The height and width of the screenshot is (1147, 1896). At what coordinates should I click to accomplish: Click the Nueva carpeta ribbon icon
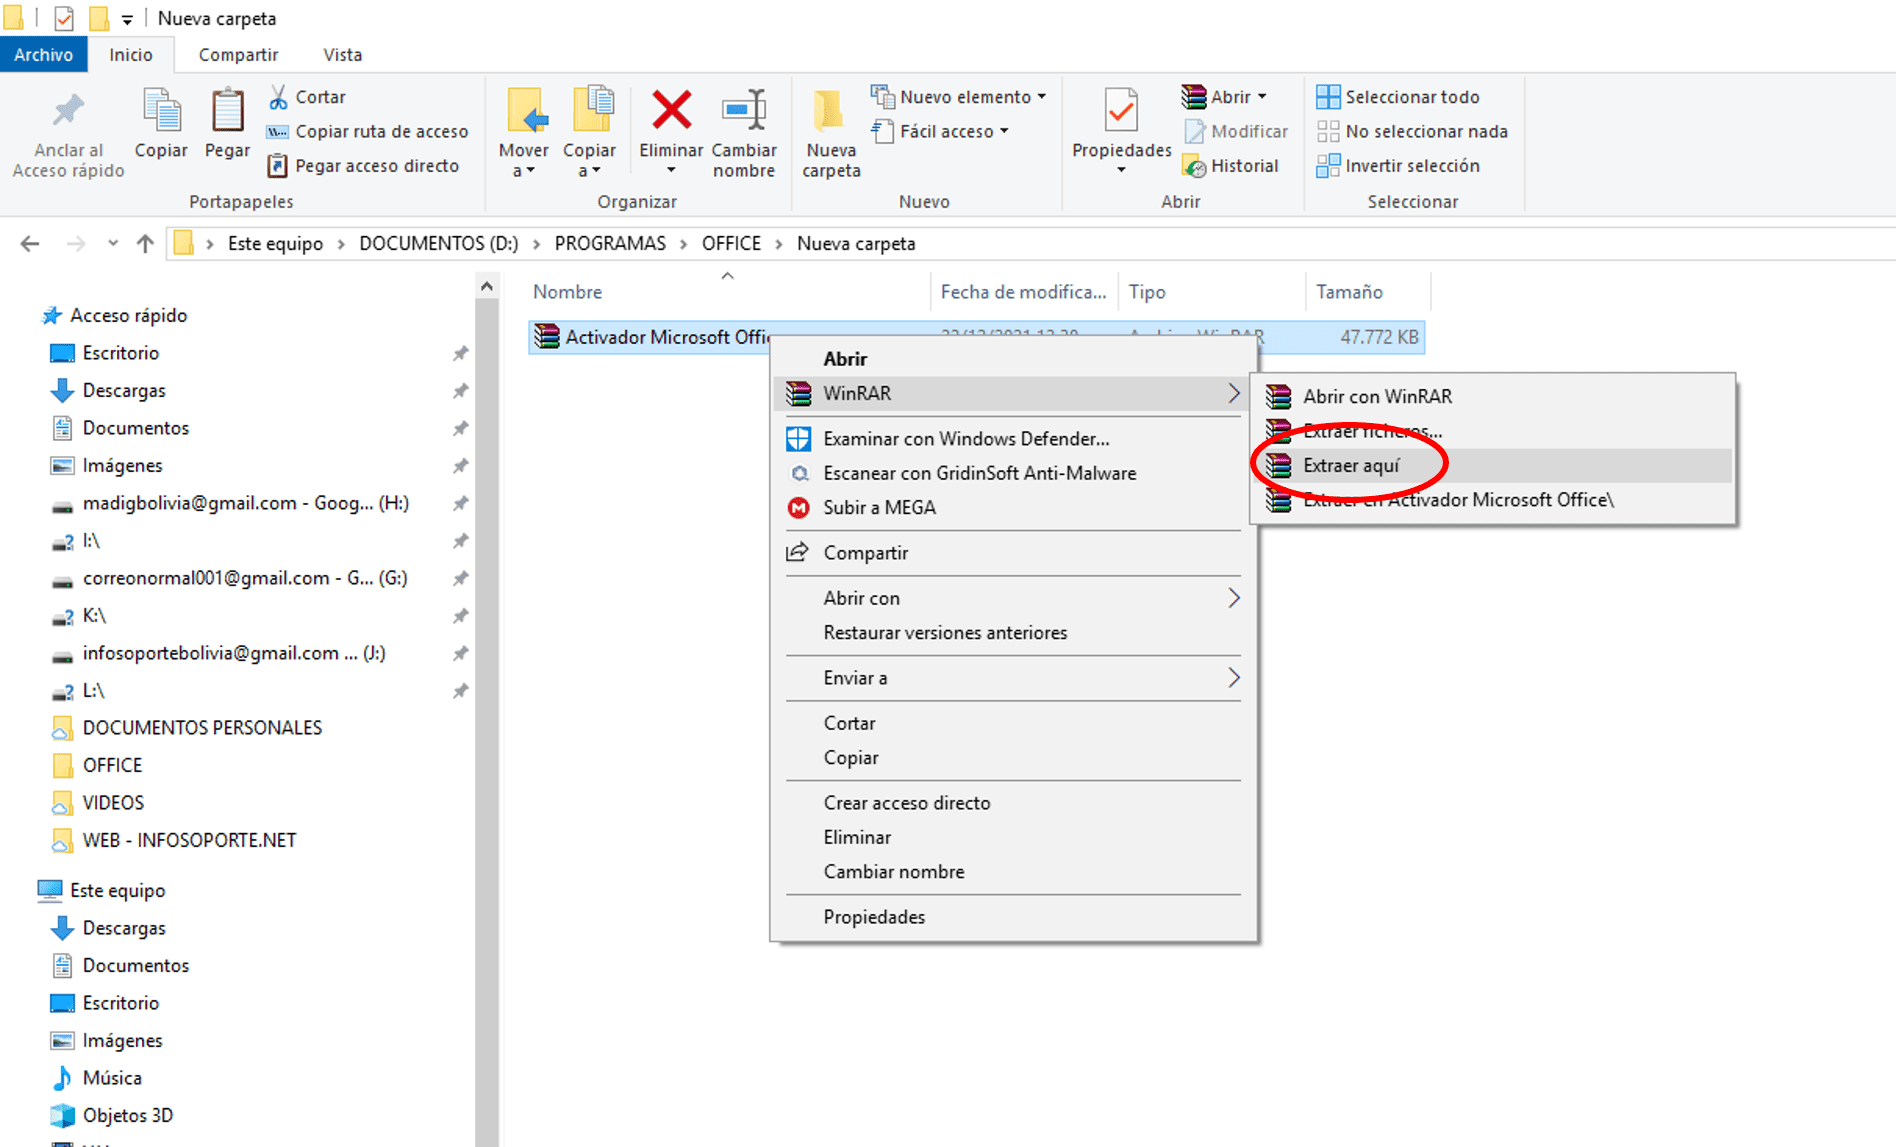[829, 111]
